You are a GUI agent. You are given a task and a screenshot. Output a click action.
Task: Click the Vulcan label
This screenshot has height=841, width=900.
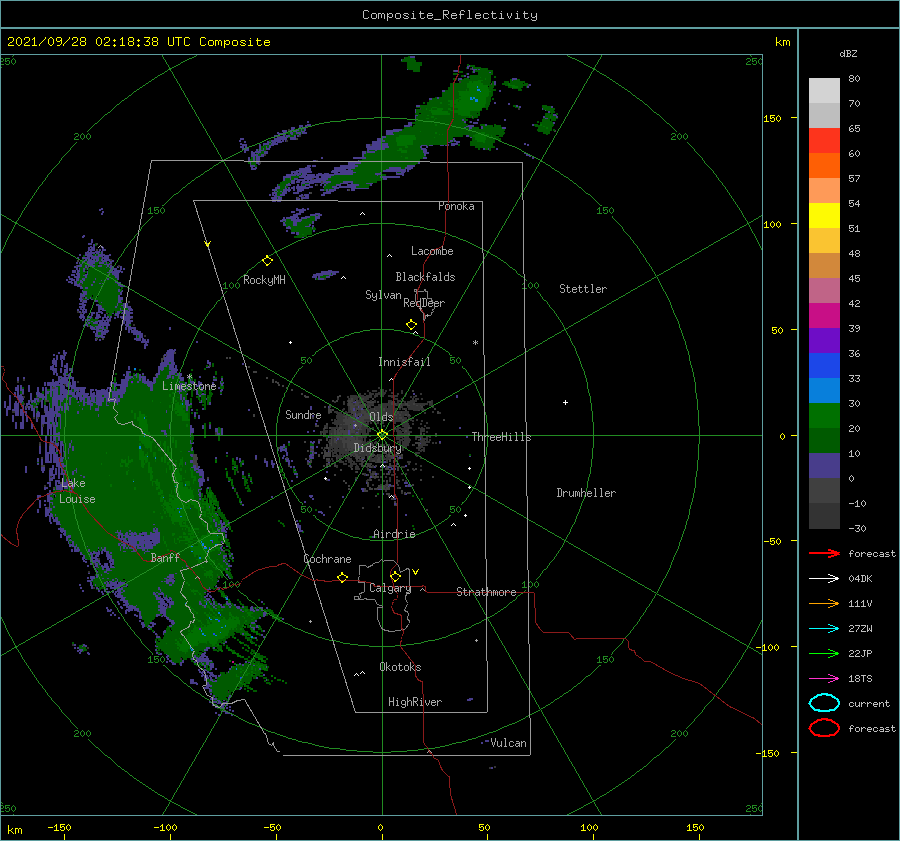pyautogui.click(x=509, y=743)
